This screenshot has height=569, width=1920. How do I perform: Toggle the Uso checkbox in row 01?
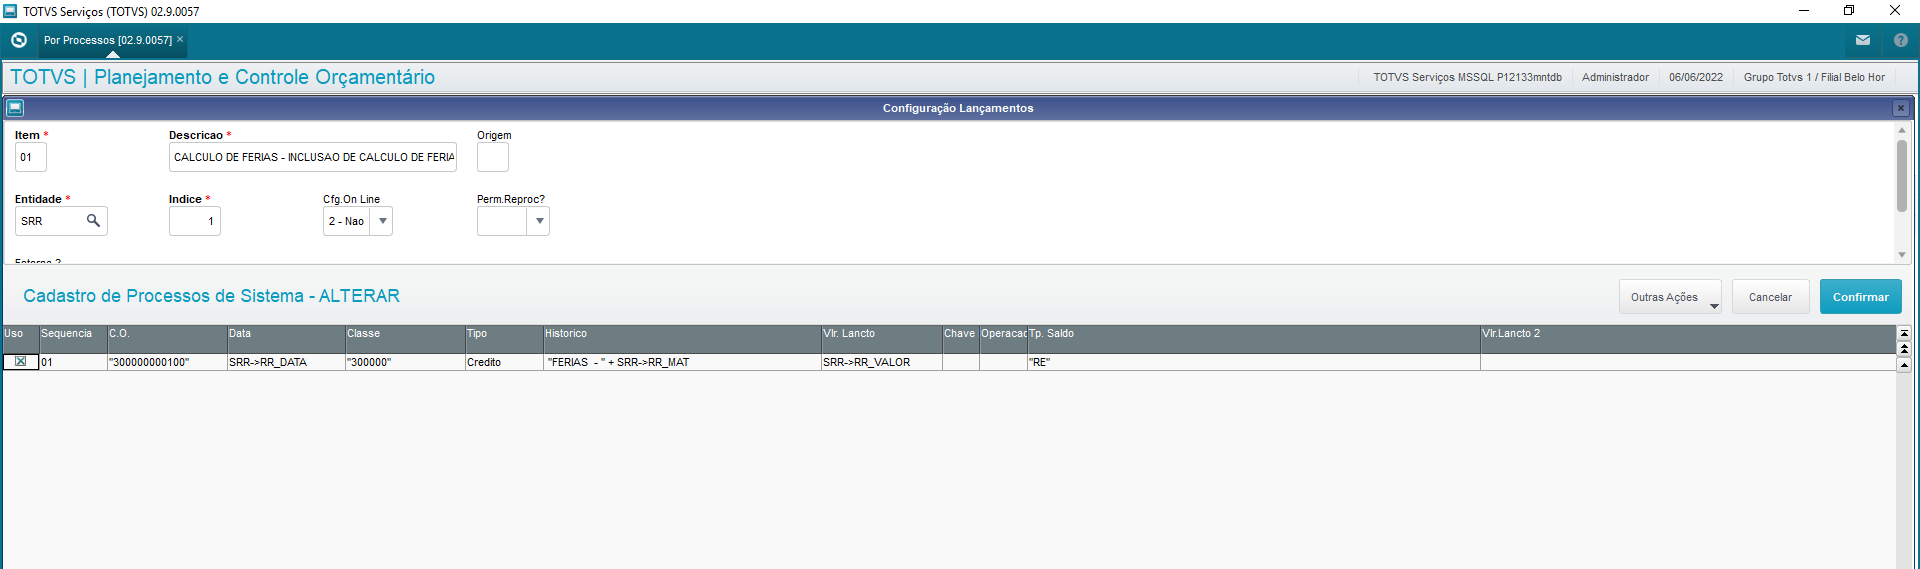(x=20, y=362)
